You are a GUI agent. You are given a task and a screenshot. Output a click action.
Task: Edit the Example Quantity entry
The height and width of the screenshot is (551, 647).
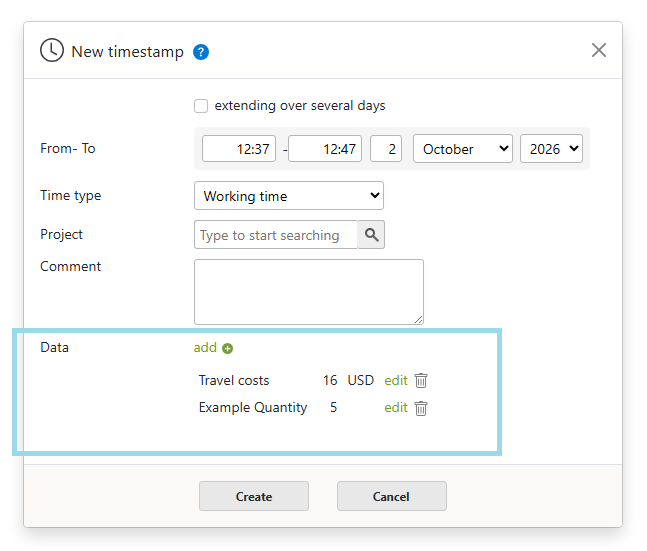point(396,408)
